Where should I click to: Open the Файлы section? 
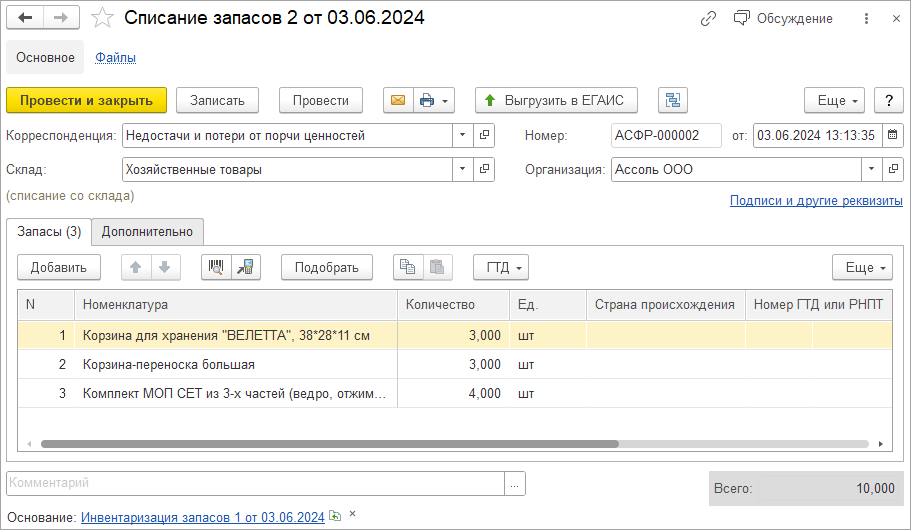(115, 58)
